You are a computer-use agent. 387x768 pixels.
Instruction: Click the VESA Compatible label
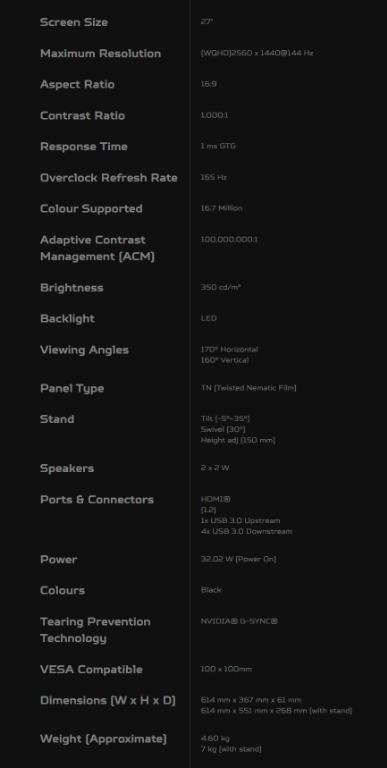coord(91,670)
